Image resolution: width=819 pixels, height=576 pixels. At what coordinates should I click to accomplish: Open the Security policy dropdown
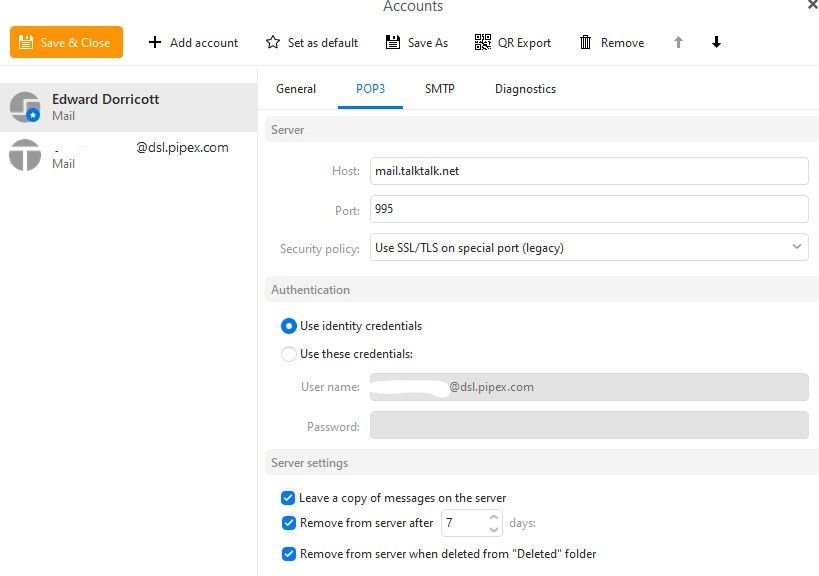(589, 247)
